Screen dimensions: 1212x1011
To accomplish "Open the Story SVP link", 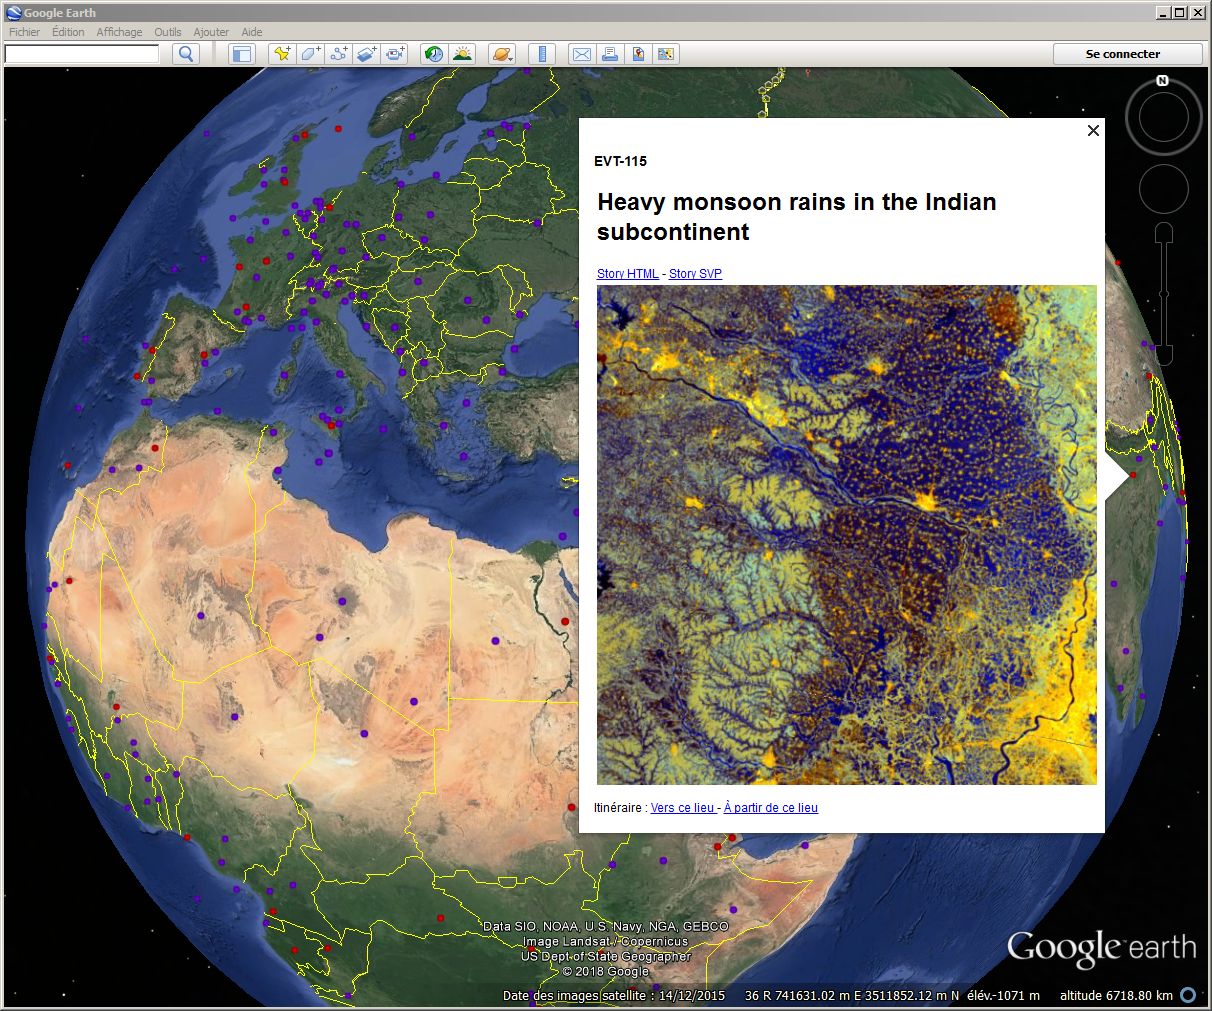I will pos(695,274).
